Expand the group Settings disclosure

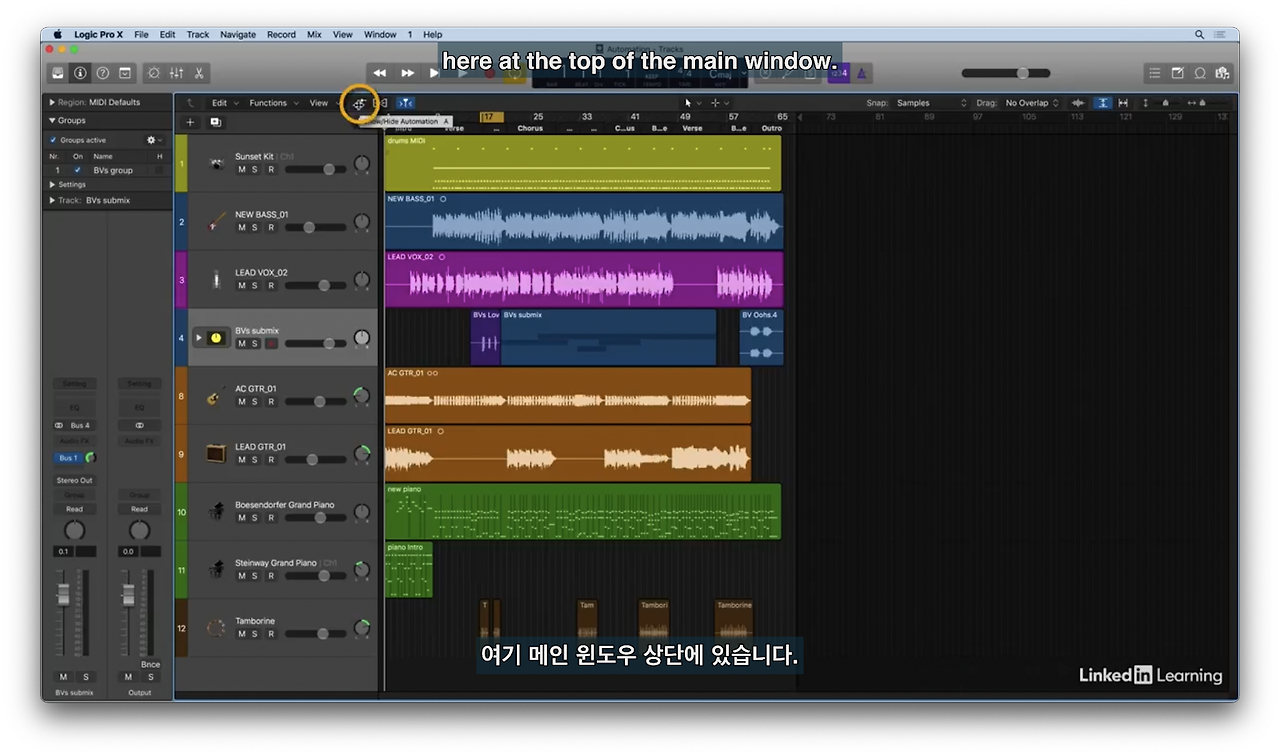53,185
